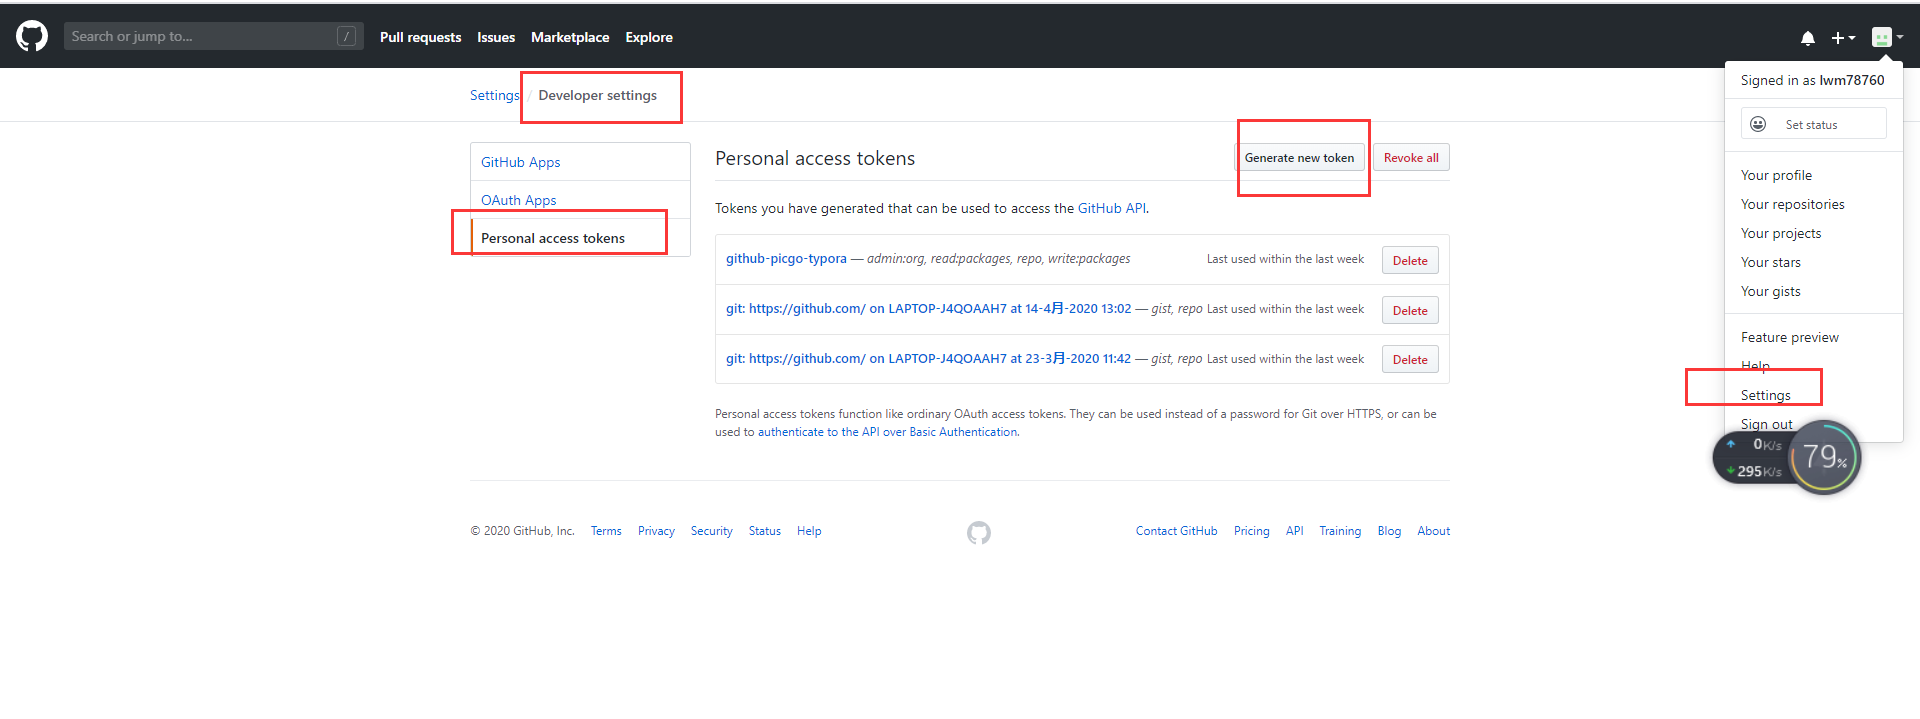Click the Revoke all button
Viewport: 1920px width, 719px height.
tap(1411, 157)
